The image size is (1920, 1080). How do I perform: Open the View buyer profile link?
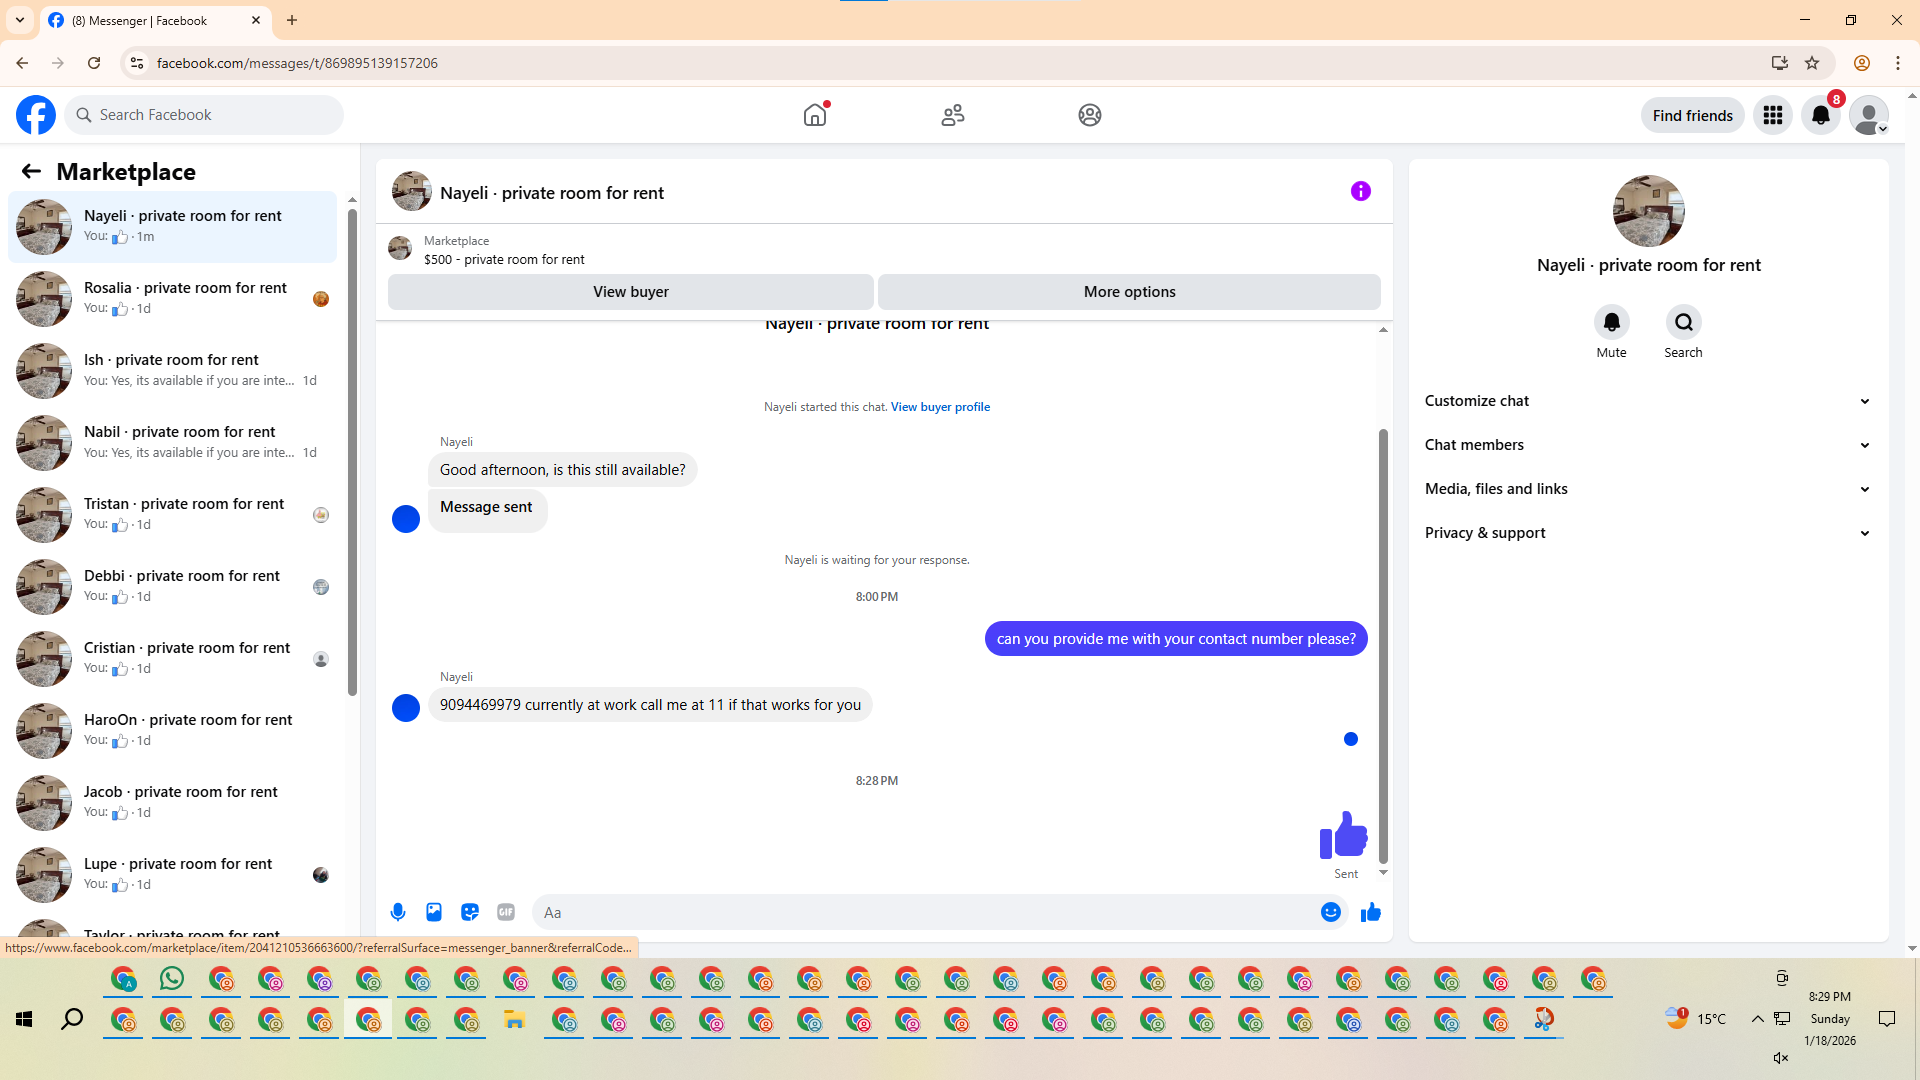click(940, 407)
